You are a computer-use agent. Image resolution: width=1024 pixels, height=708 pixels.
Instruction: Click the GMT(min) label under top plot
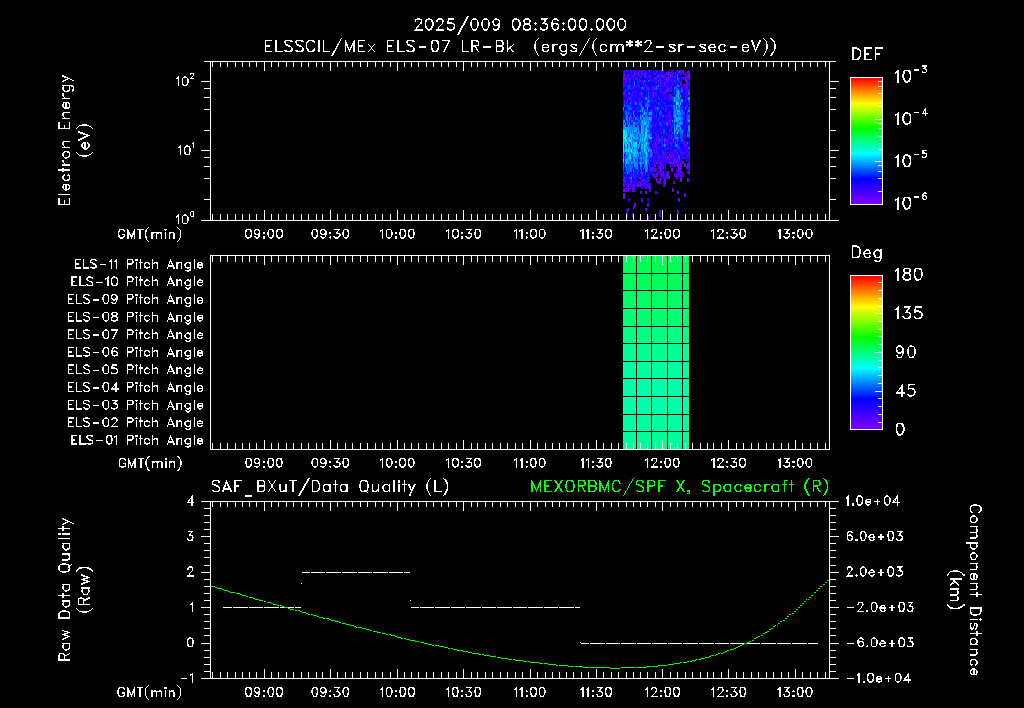point(150,234)
